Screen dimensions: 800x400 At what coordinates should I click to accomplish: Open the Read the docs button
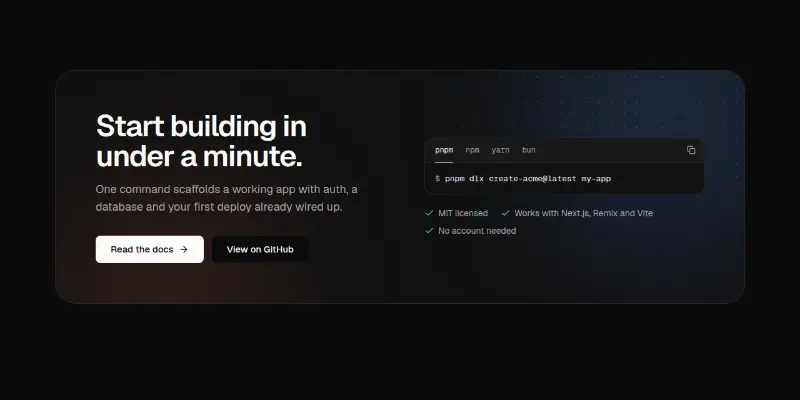tap(149, 249)
